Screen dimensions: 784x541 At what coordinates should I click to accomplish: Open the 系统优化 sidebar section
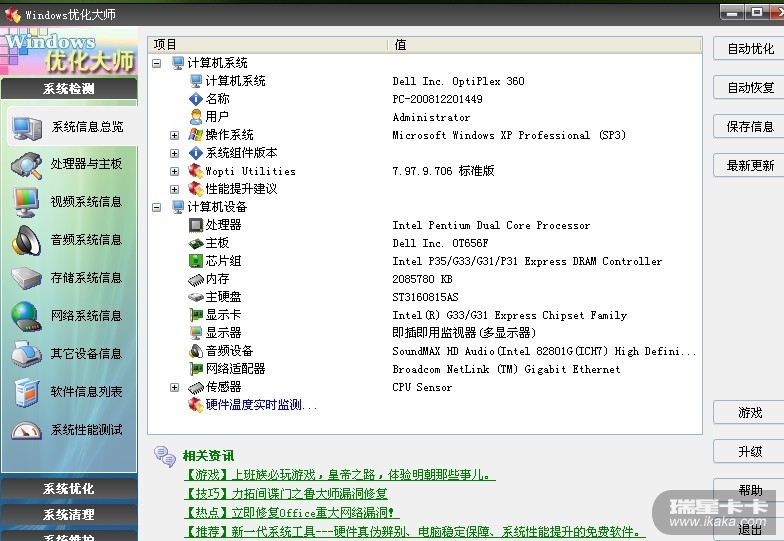69,488
